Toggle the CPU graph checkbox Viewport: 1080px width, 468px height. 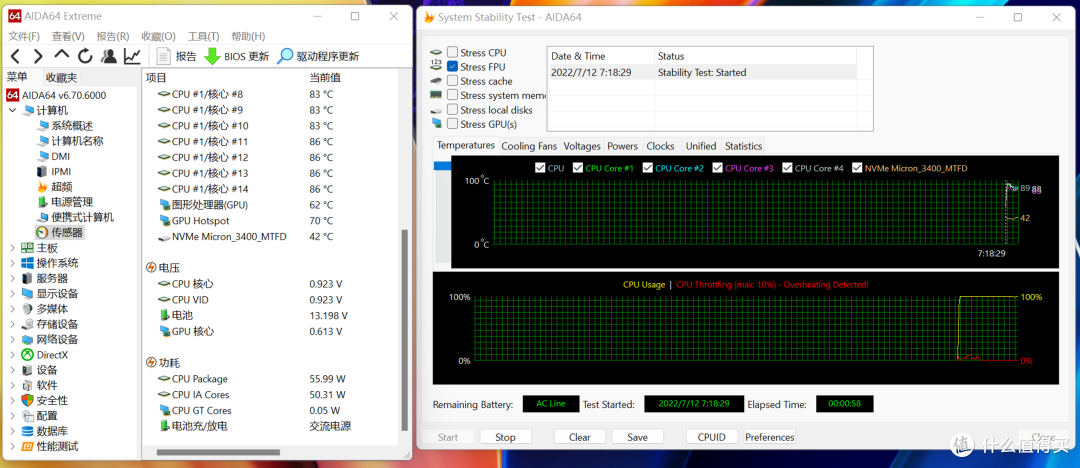(x=540, y=167)
